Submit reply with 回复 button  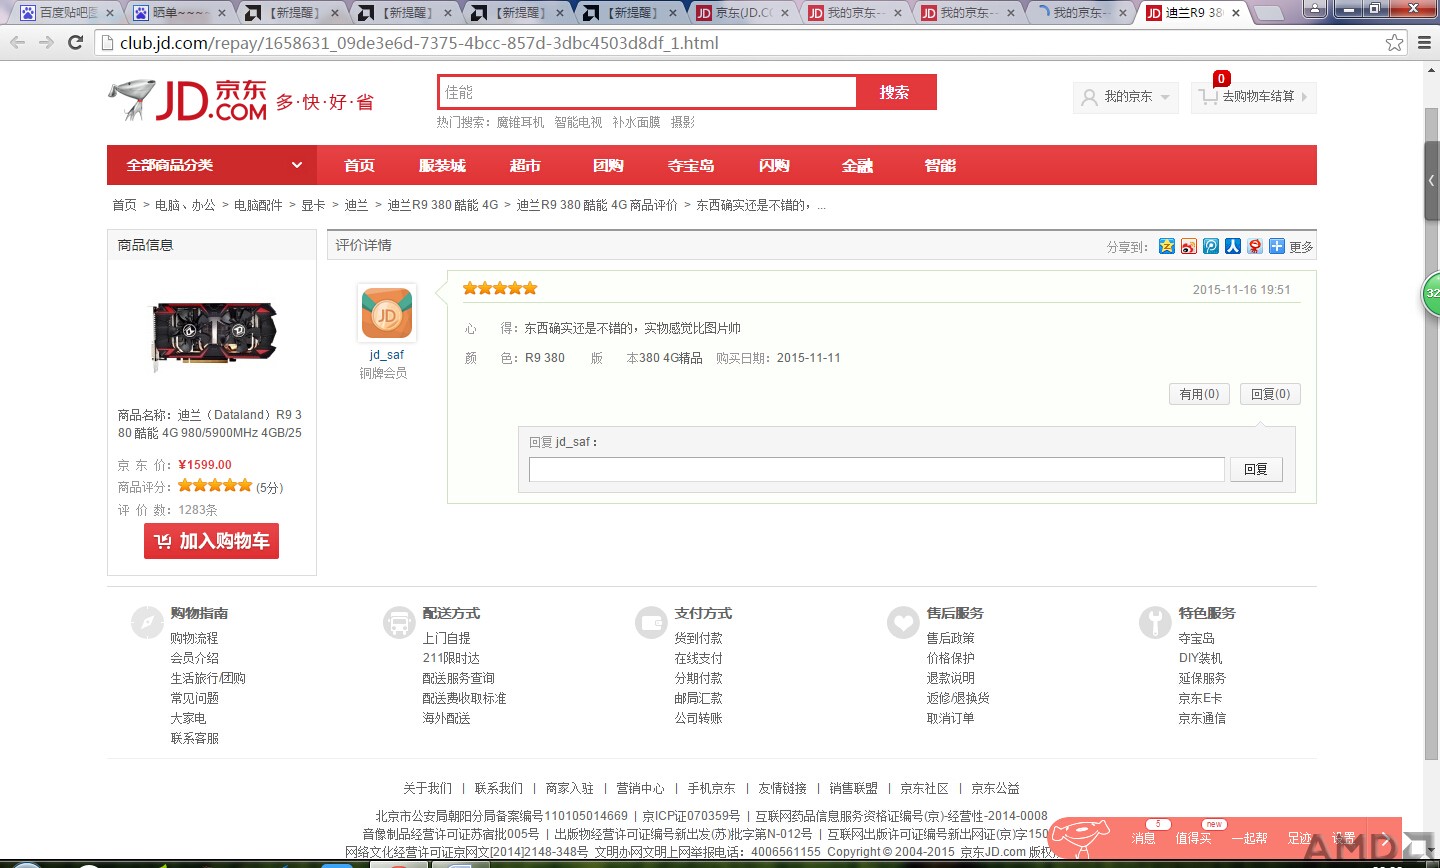pyautogui.click(x=1256, y=469)
